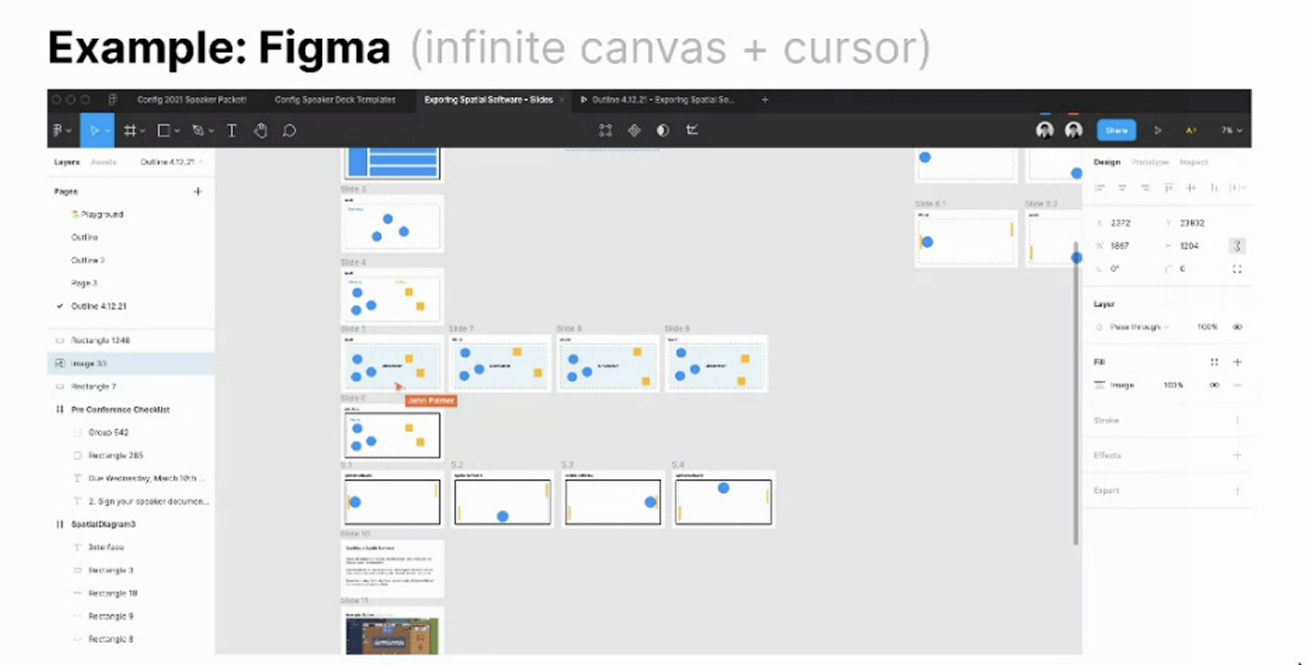Select the Hand tool
This screenshot has height=665, width=1307.
click(260, 130)
